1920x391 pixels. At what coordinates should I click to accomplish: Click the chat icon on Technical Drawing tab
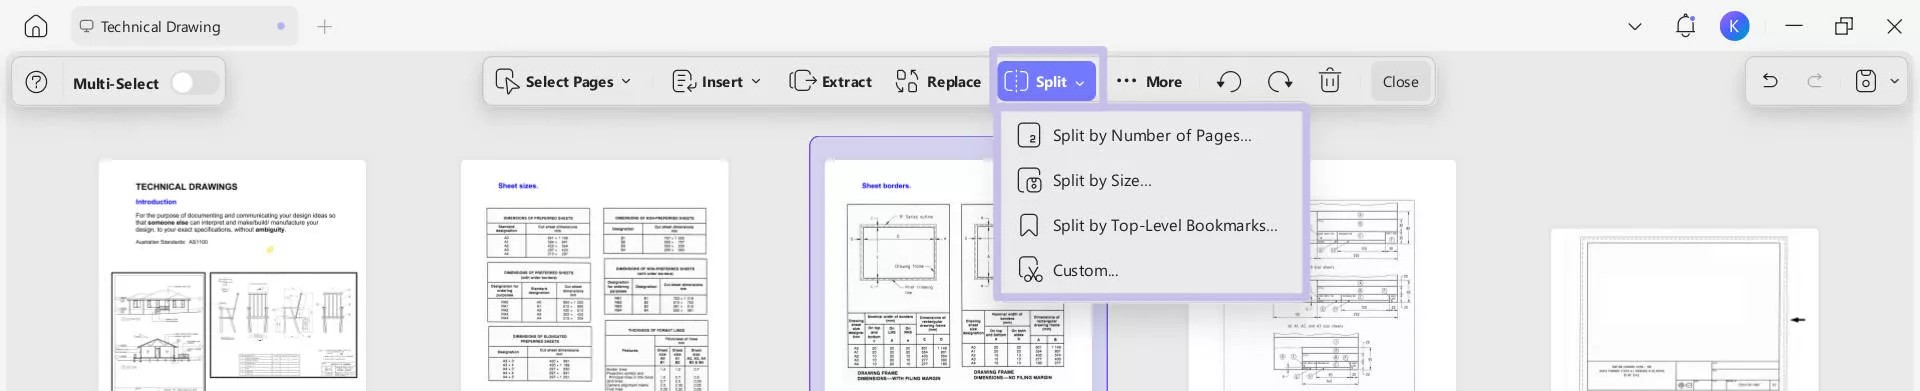pyautogui.click(x=87, y=26)
